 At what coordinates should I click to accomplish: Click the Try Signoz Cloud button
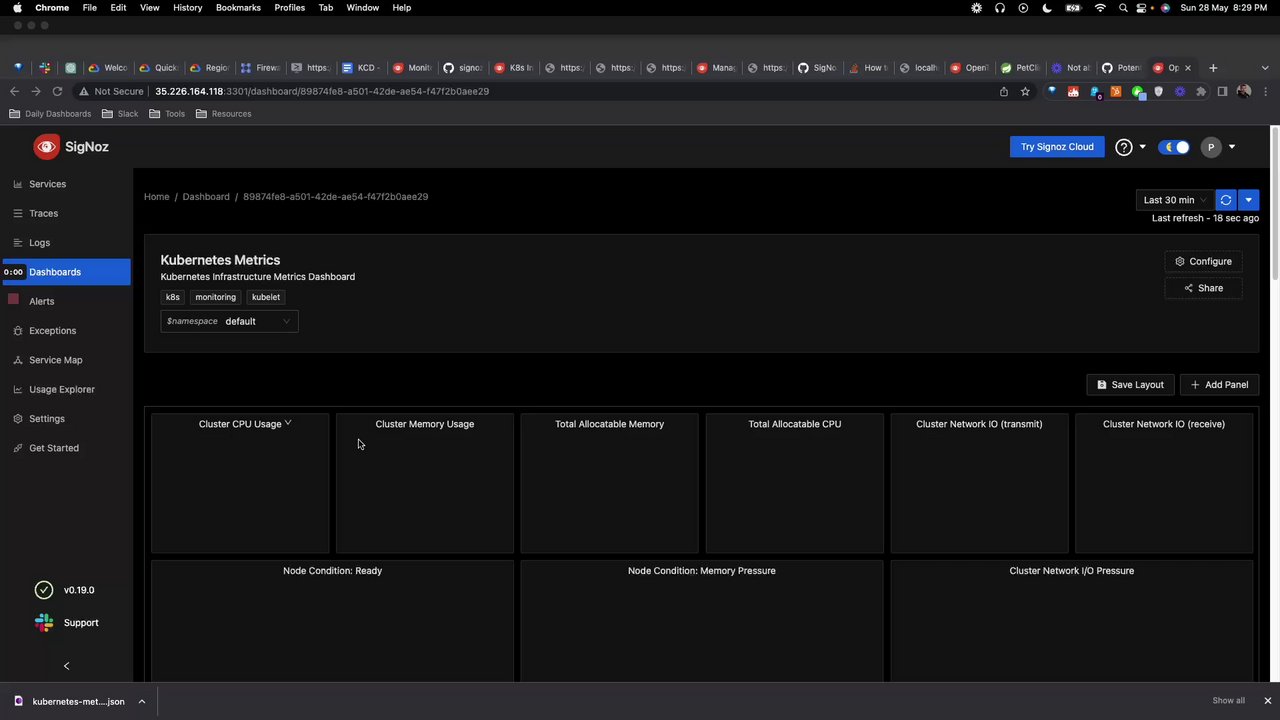click(x=1057, y=147)
